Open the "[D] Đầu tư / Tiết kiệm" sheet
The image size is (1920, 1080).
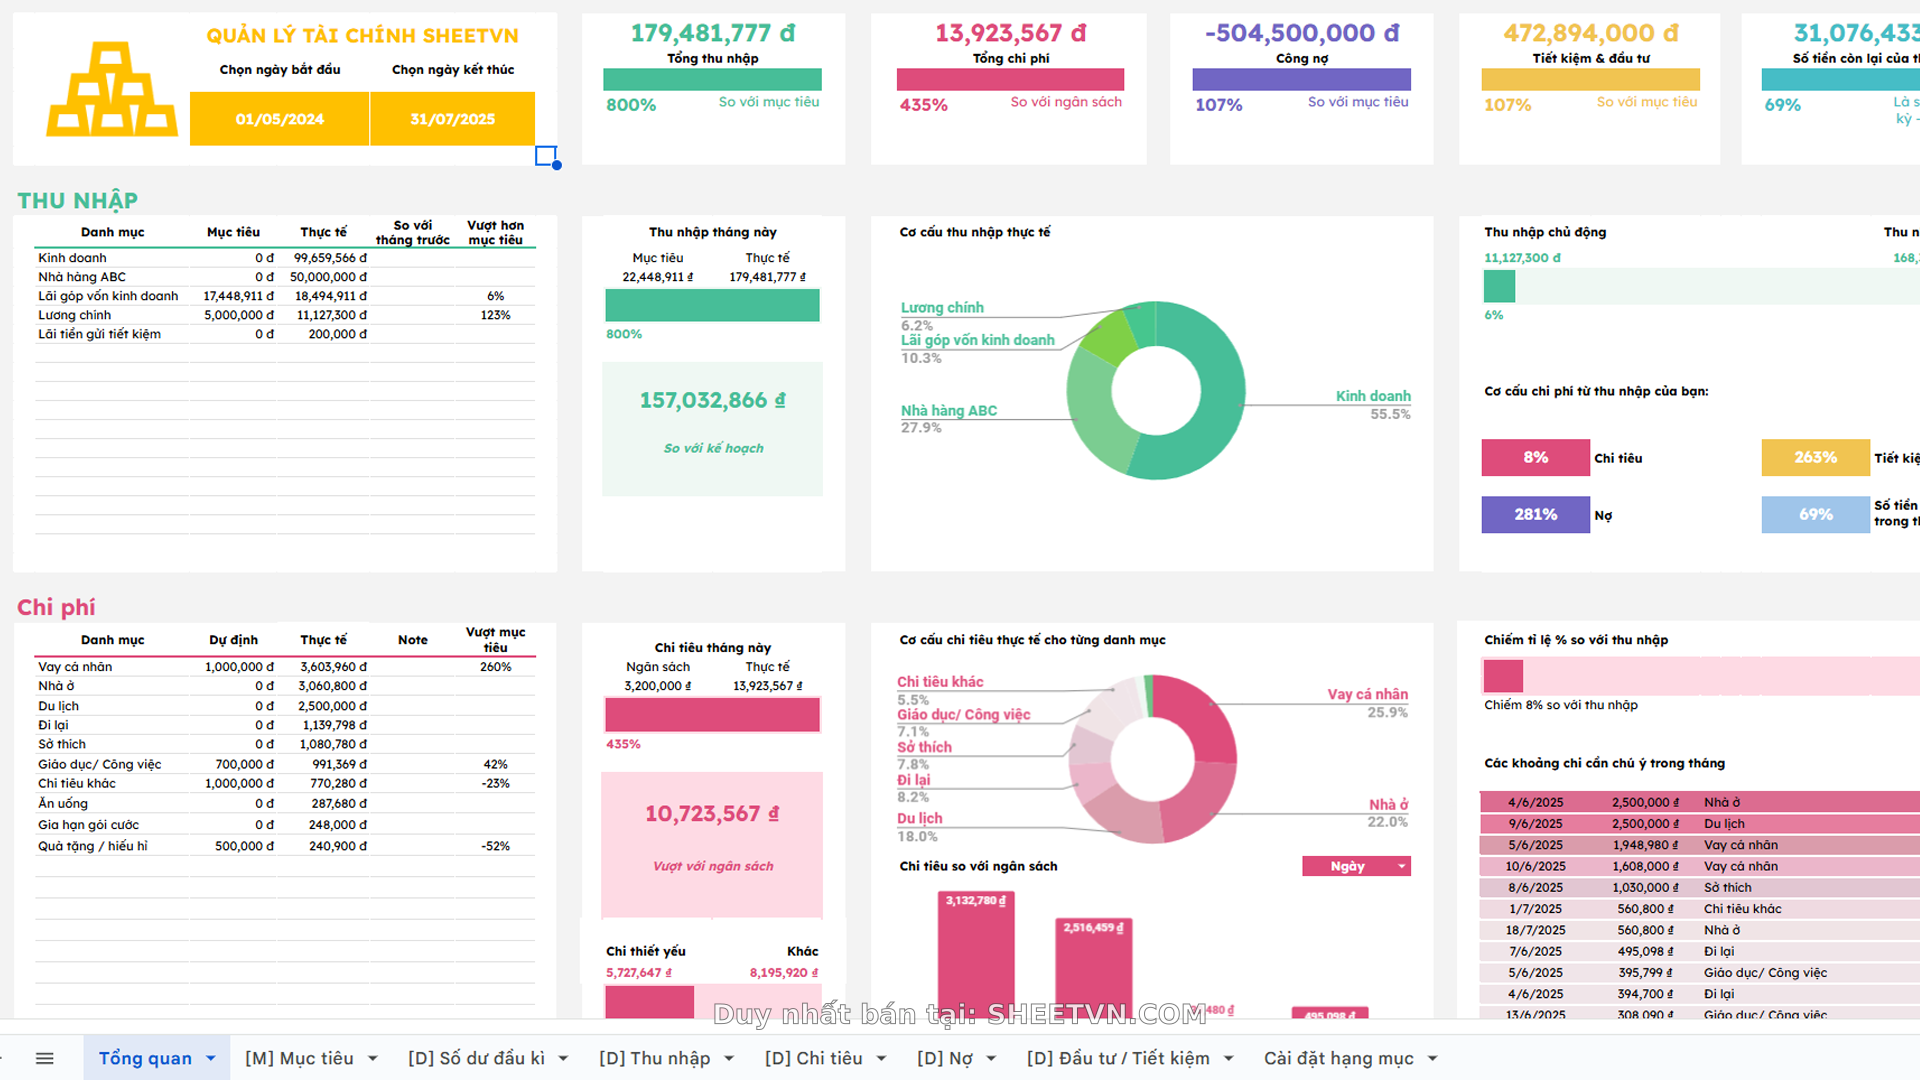tap(1118, 1057)
